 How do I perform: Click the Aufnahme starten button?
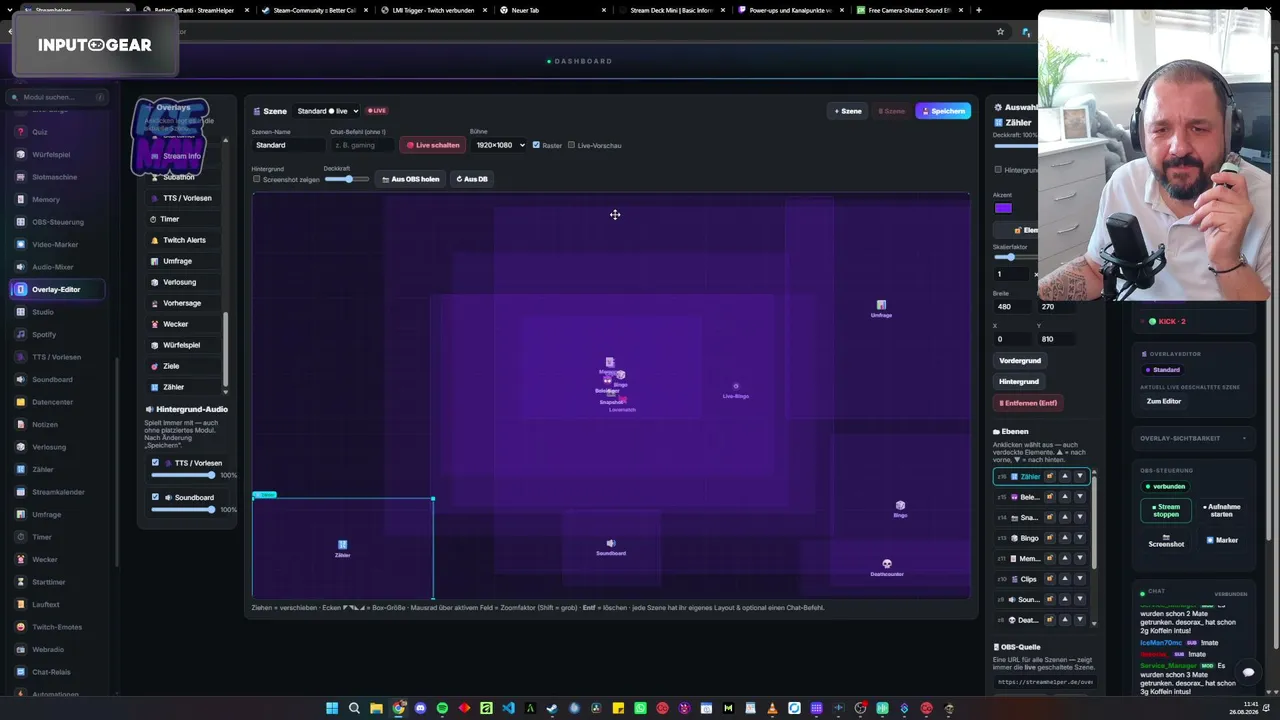point(1221,510)
